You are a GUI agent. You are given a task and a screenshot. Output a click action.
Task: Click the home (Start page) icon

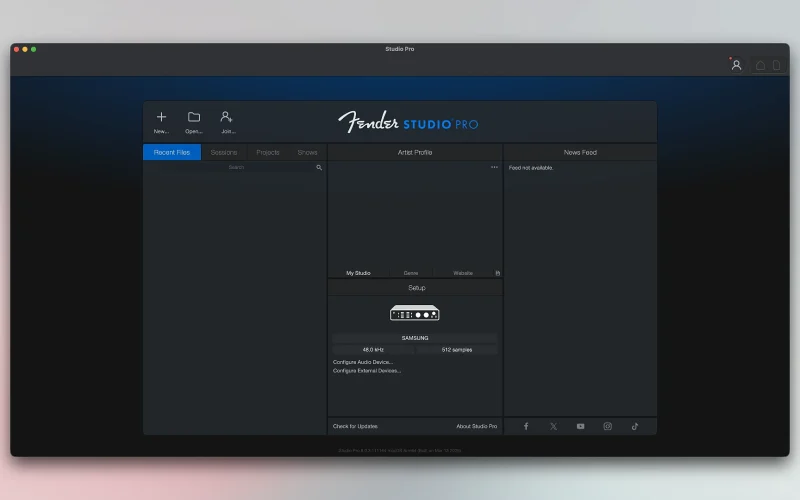coord(760,65)
